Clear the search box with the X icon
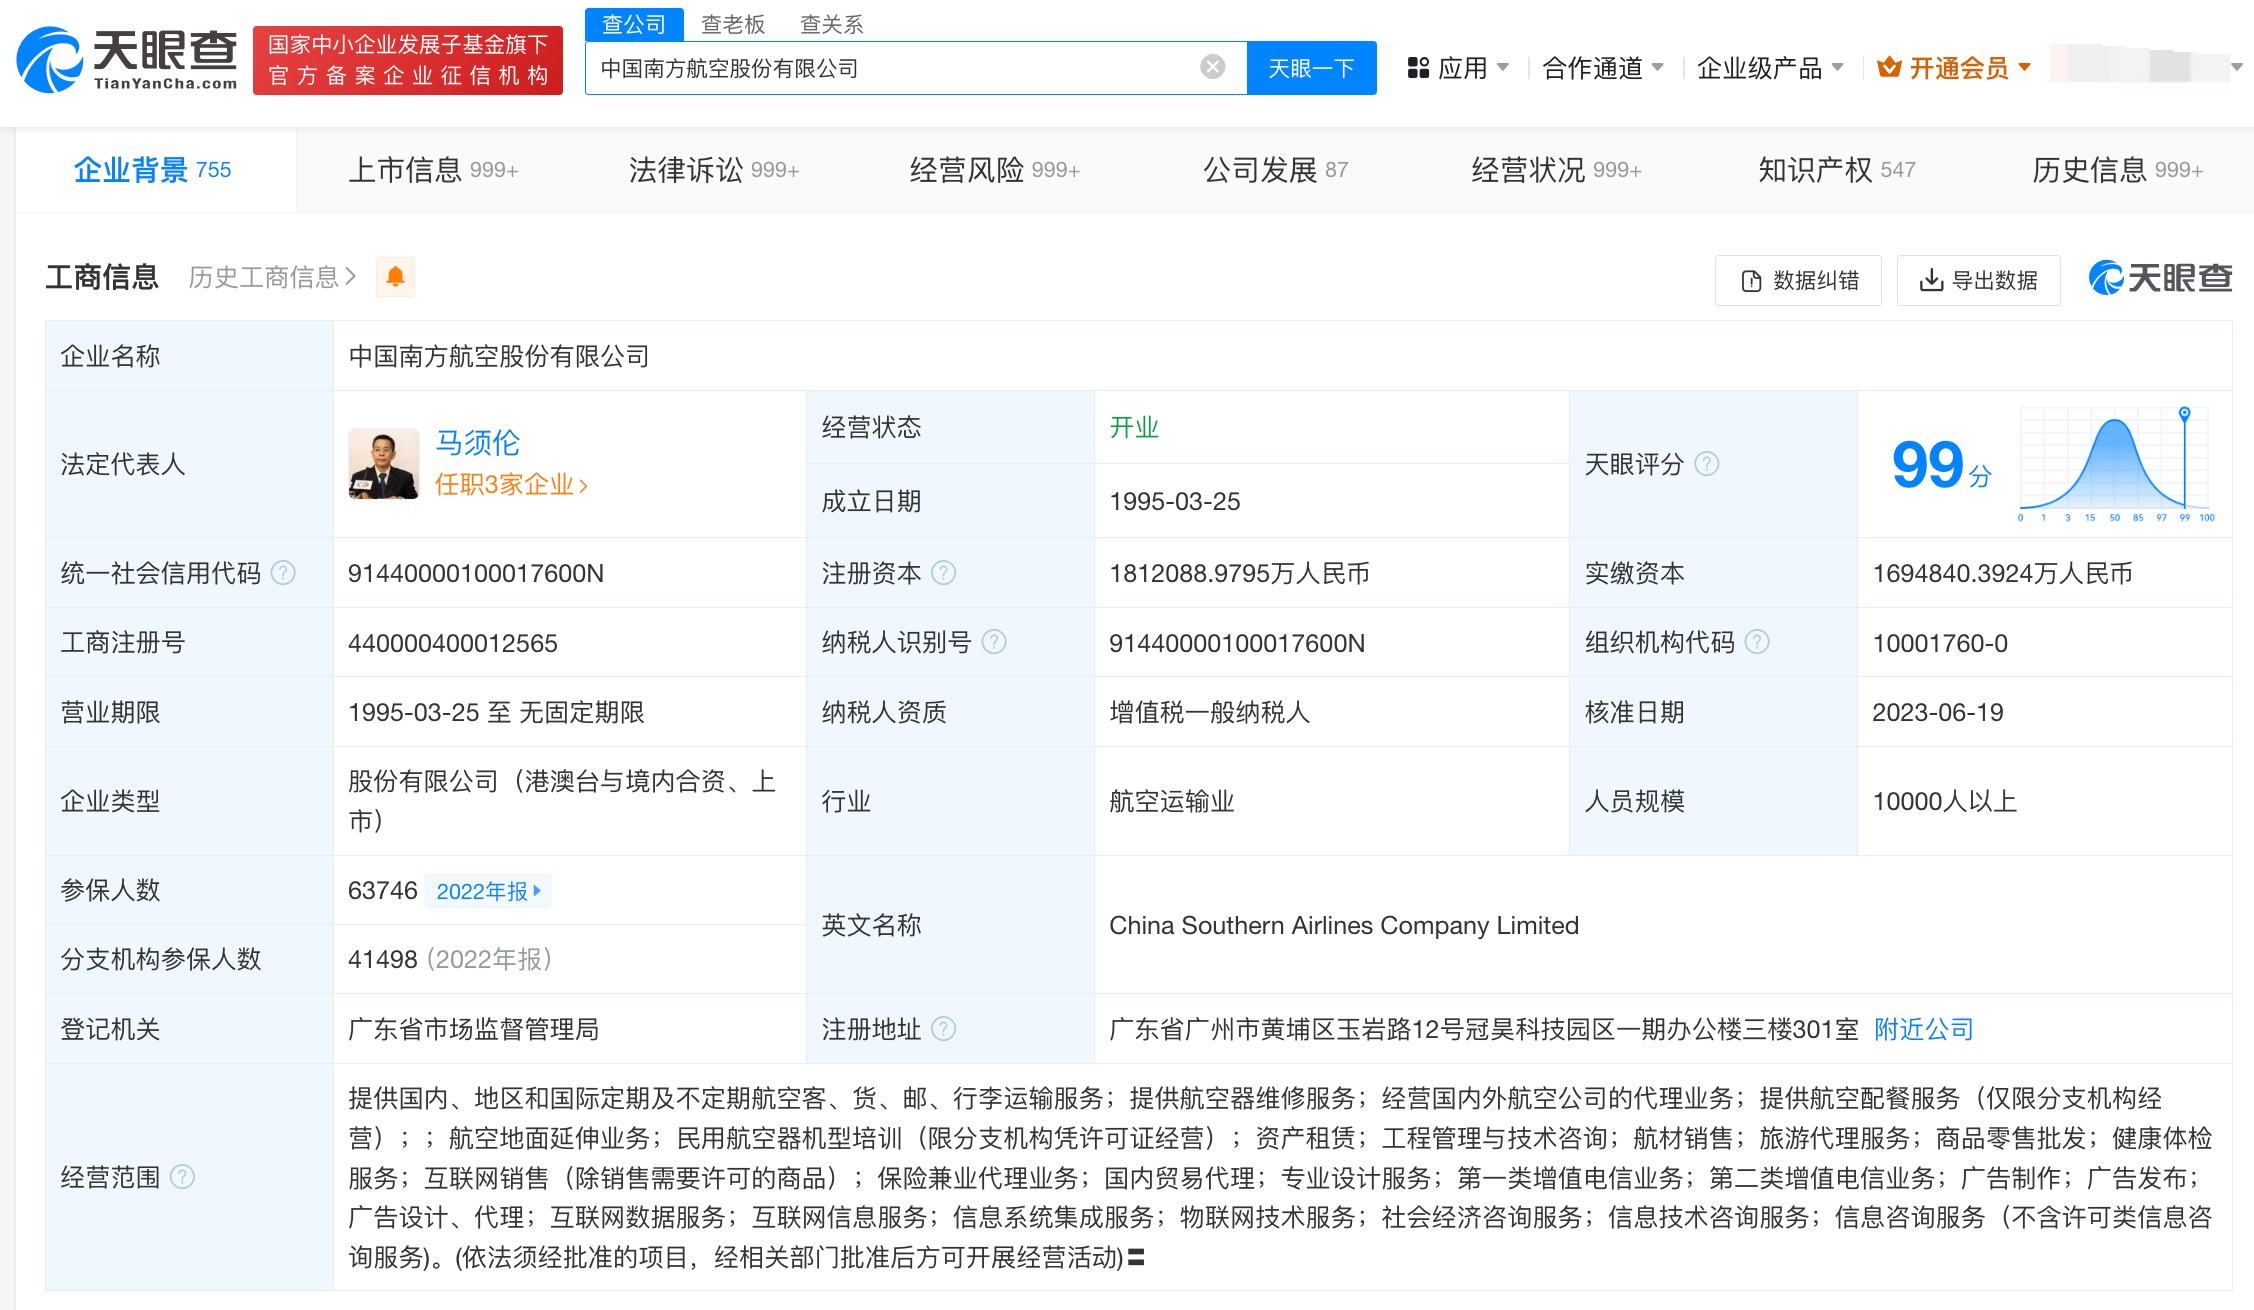Image resolution: width=2254 pixels, height=1310 pixels. point(1212,67)
